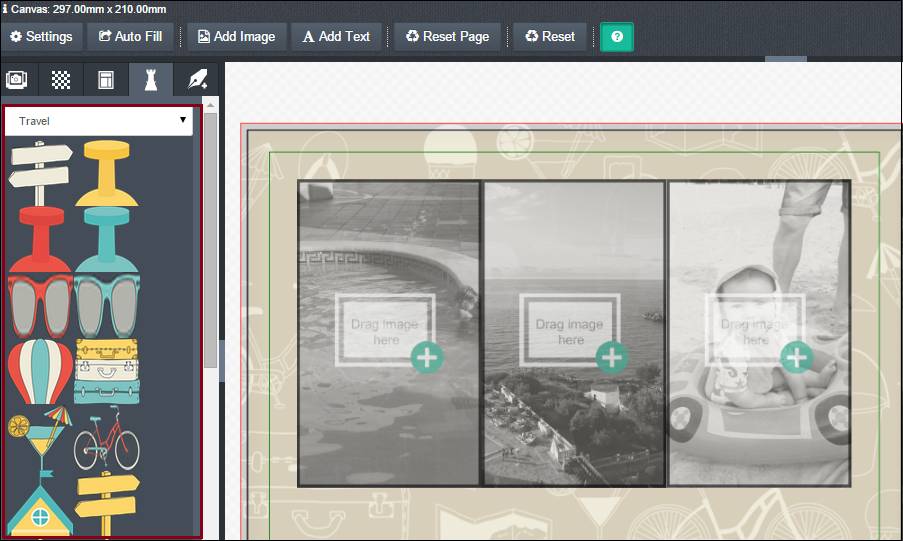Click the Auto Fill button
903x541 pixels.
(x=130, y=37)
